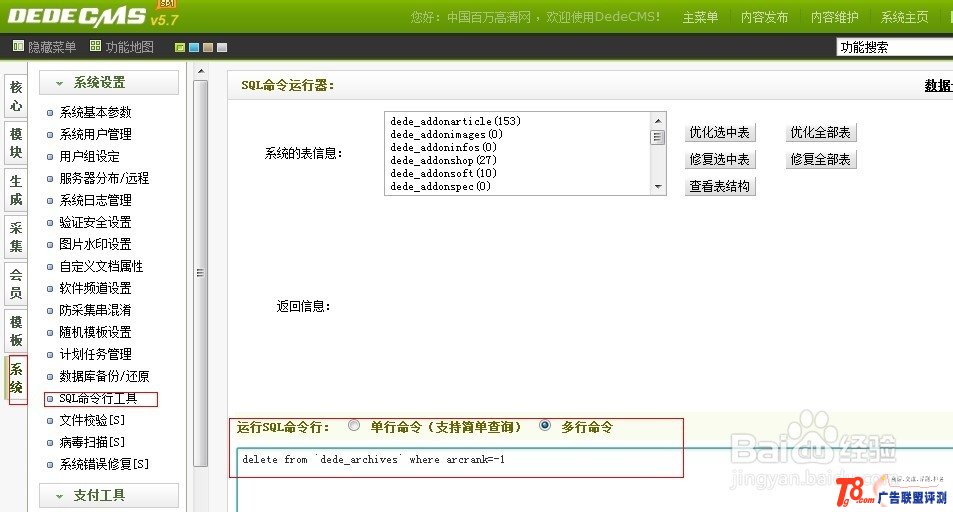Select the green theme color swatch
Image resolution: width=953 pixels, height=512 pixels.
tap(180, 47)
